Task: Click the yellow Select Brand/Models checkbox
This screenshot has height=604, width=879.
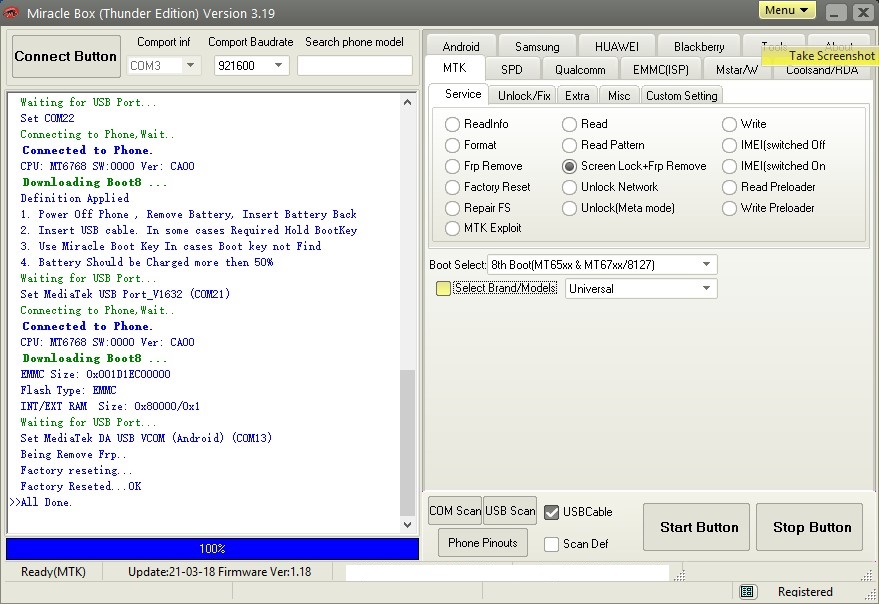Action: pos(443,288)
